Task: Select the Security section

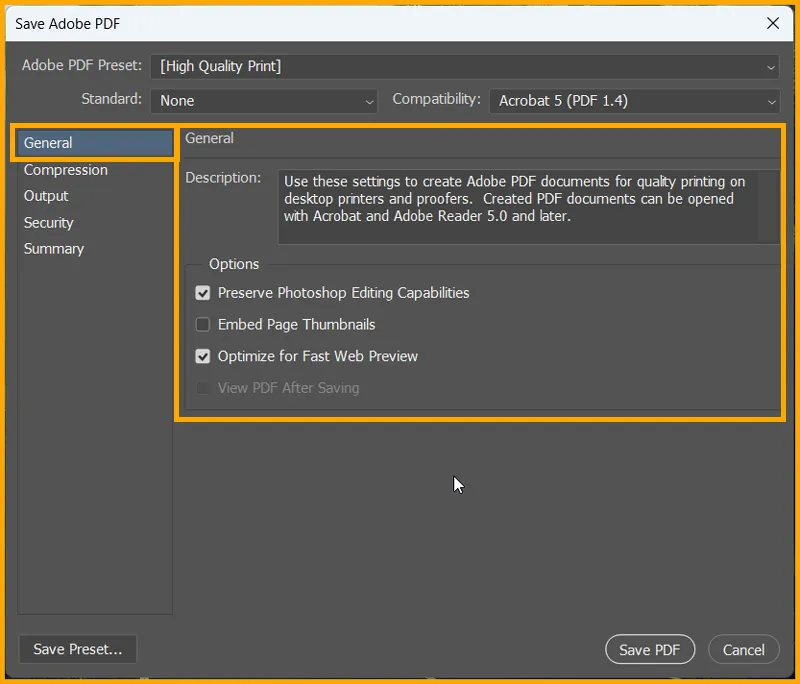Action: [48, 222]
